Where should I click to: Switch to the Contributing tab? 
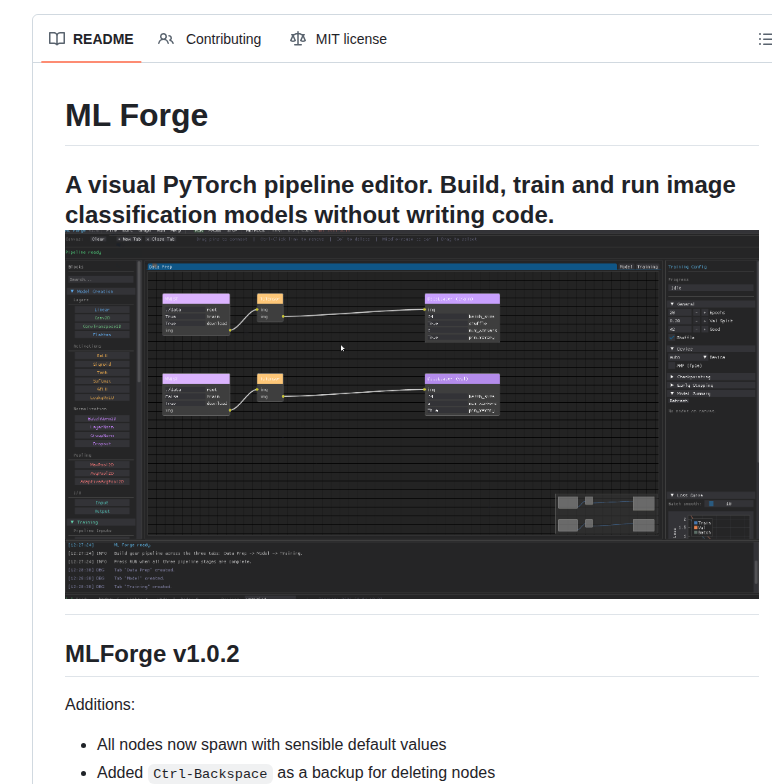[210, 39]
